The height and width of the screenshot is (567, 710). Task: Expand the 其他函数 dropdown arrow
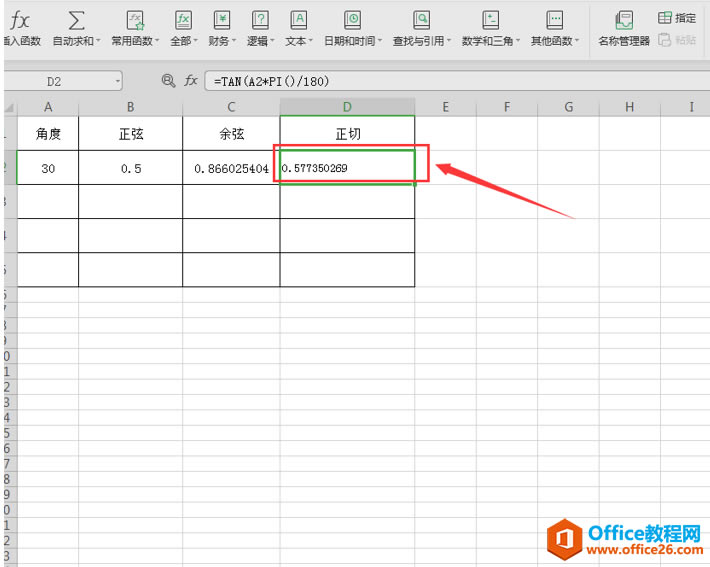[577, 41]
